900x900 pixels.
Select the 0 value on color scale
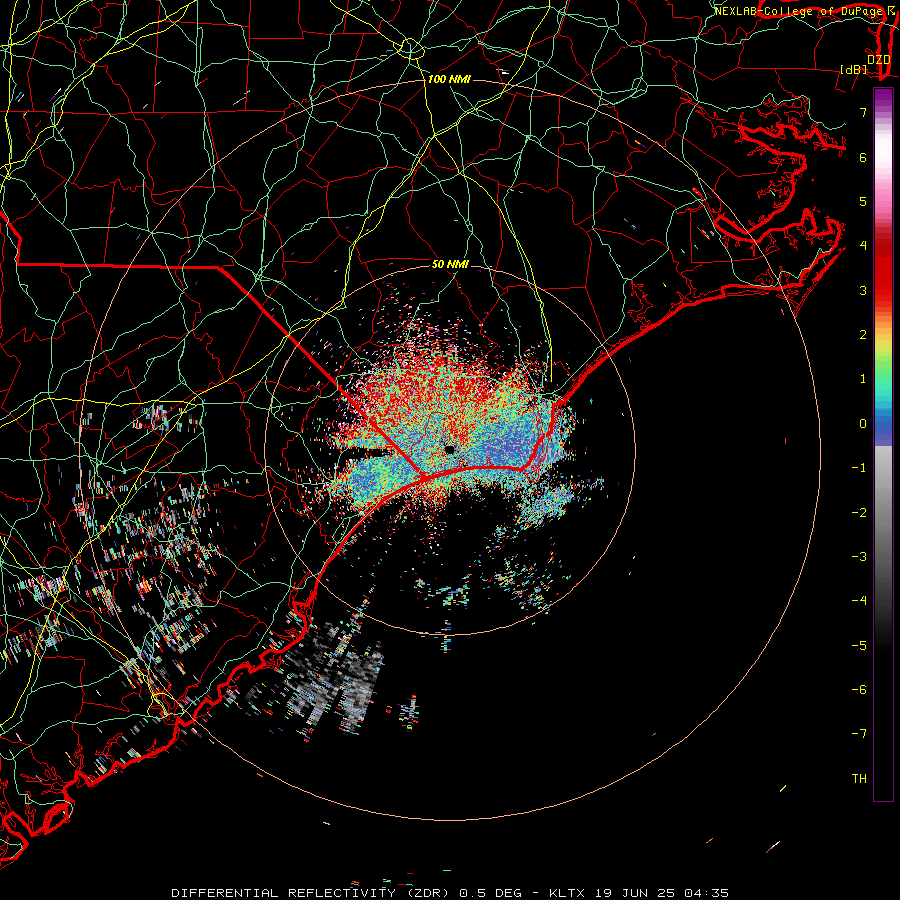863,424
